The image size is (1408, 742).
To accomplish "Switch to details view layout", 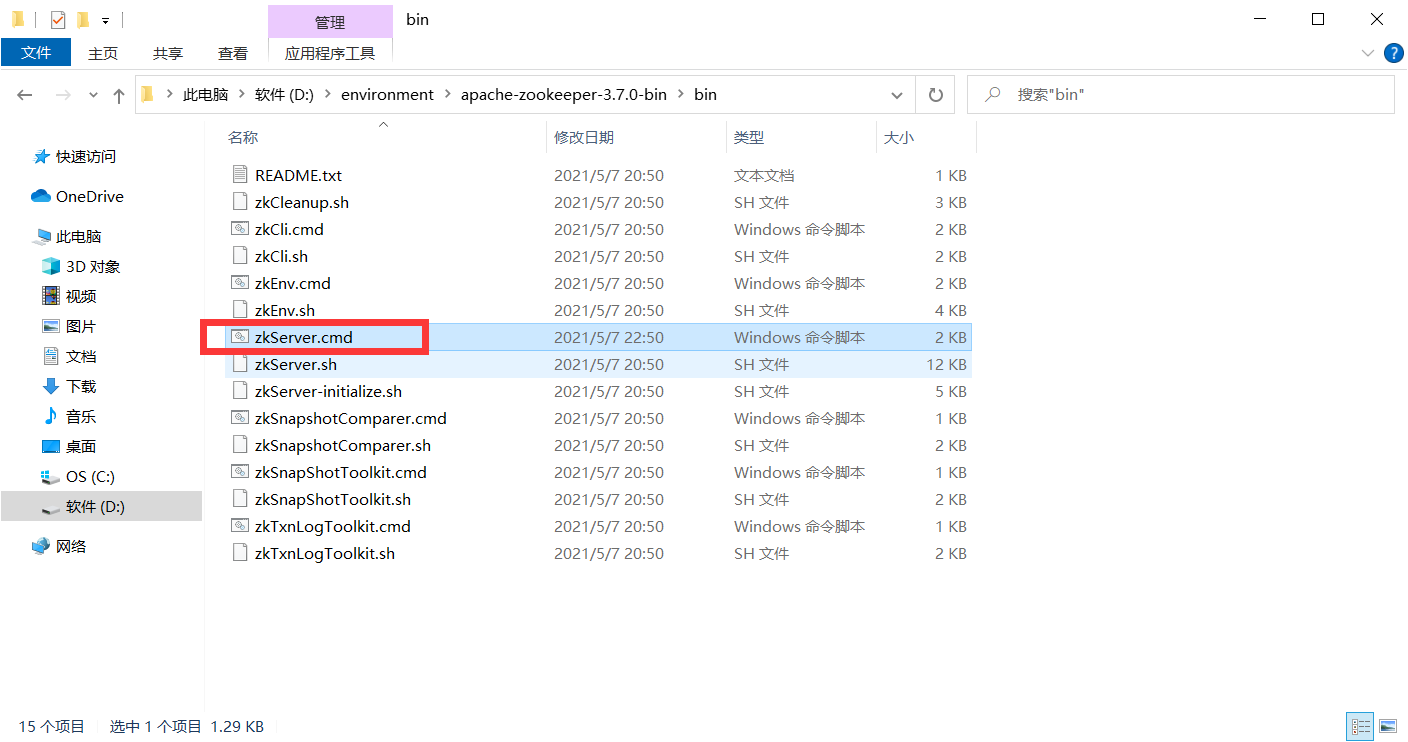I will [1360, 726].
